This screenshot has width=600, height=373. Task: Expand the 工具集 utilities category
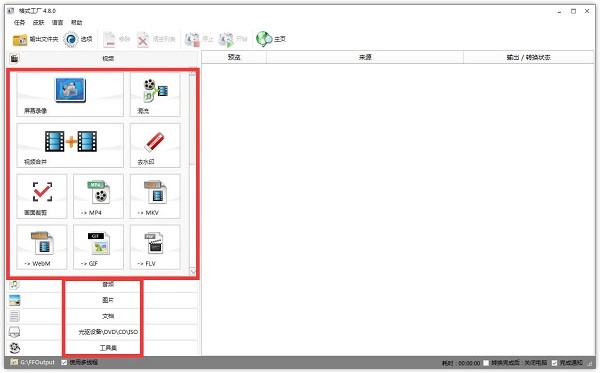(x=102, y=348)
